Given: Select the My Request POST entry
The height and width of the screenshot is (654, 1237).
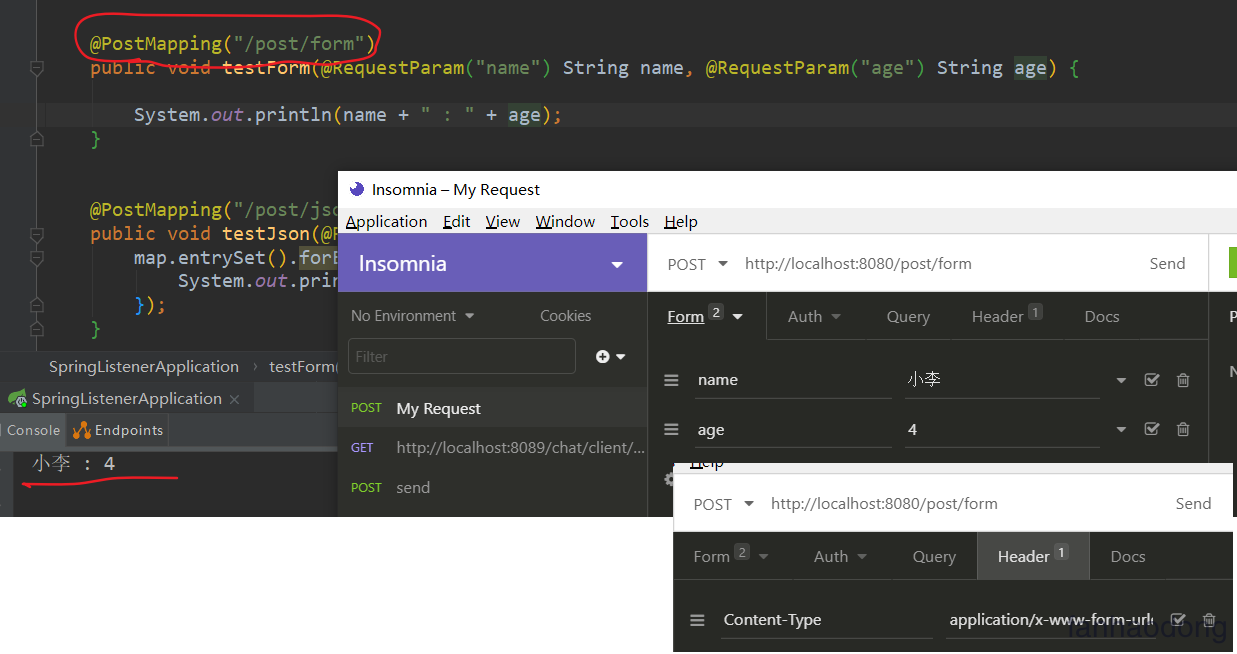Looking at the screenshot, I should click(x=493, y=408).
